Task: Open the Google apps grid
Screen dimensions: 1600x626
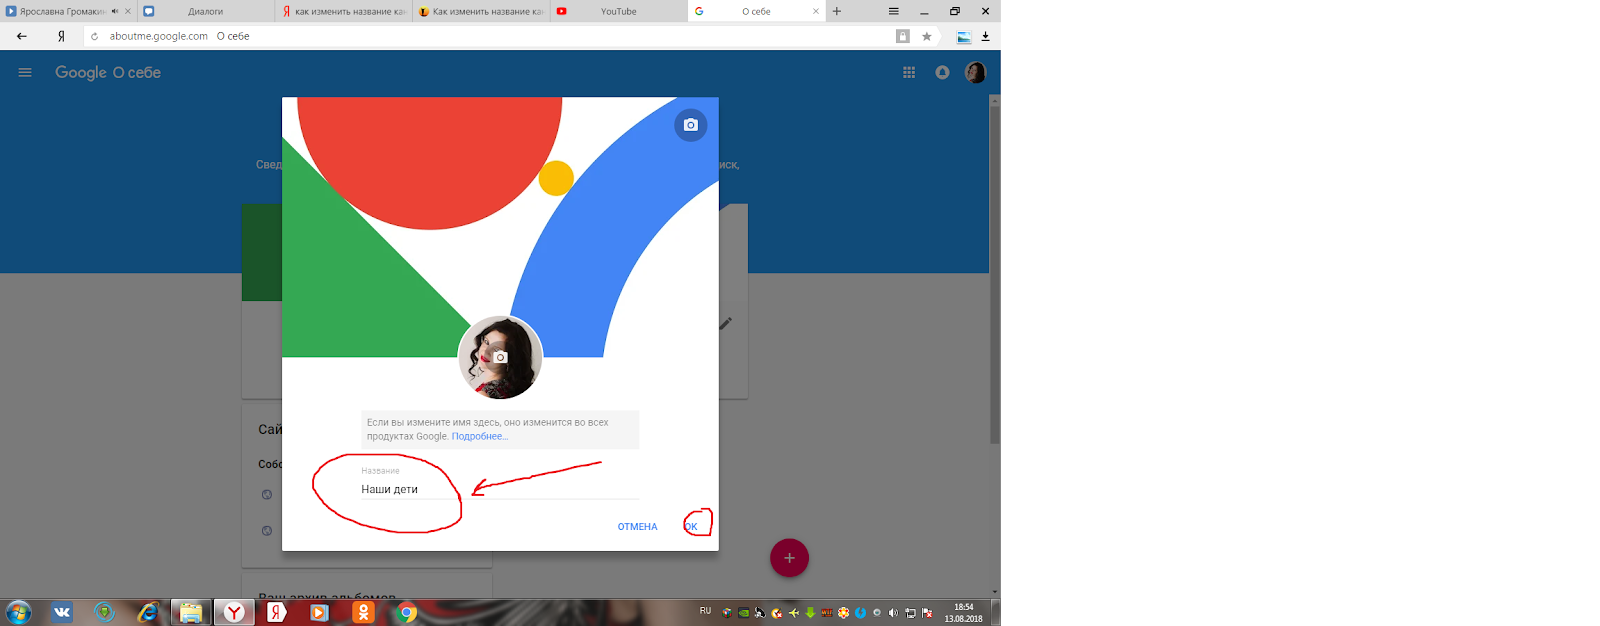Action: point(909,72)
